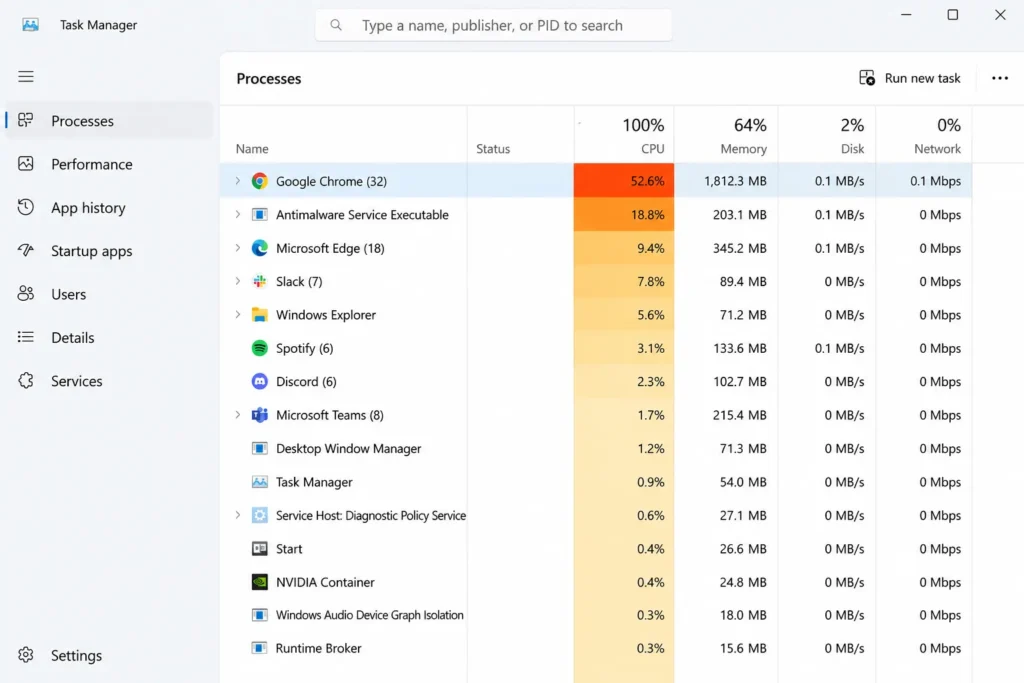This screenshot has width=1024, height=683.
Task: Click the Task Manager app icon in title bar
Action: pos(30,25)
